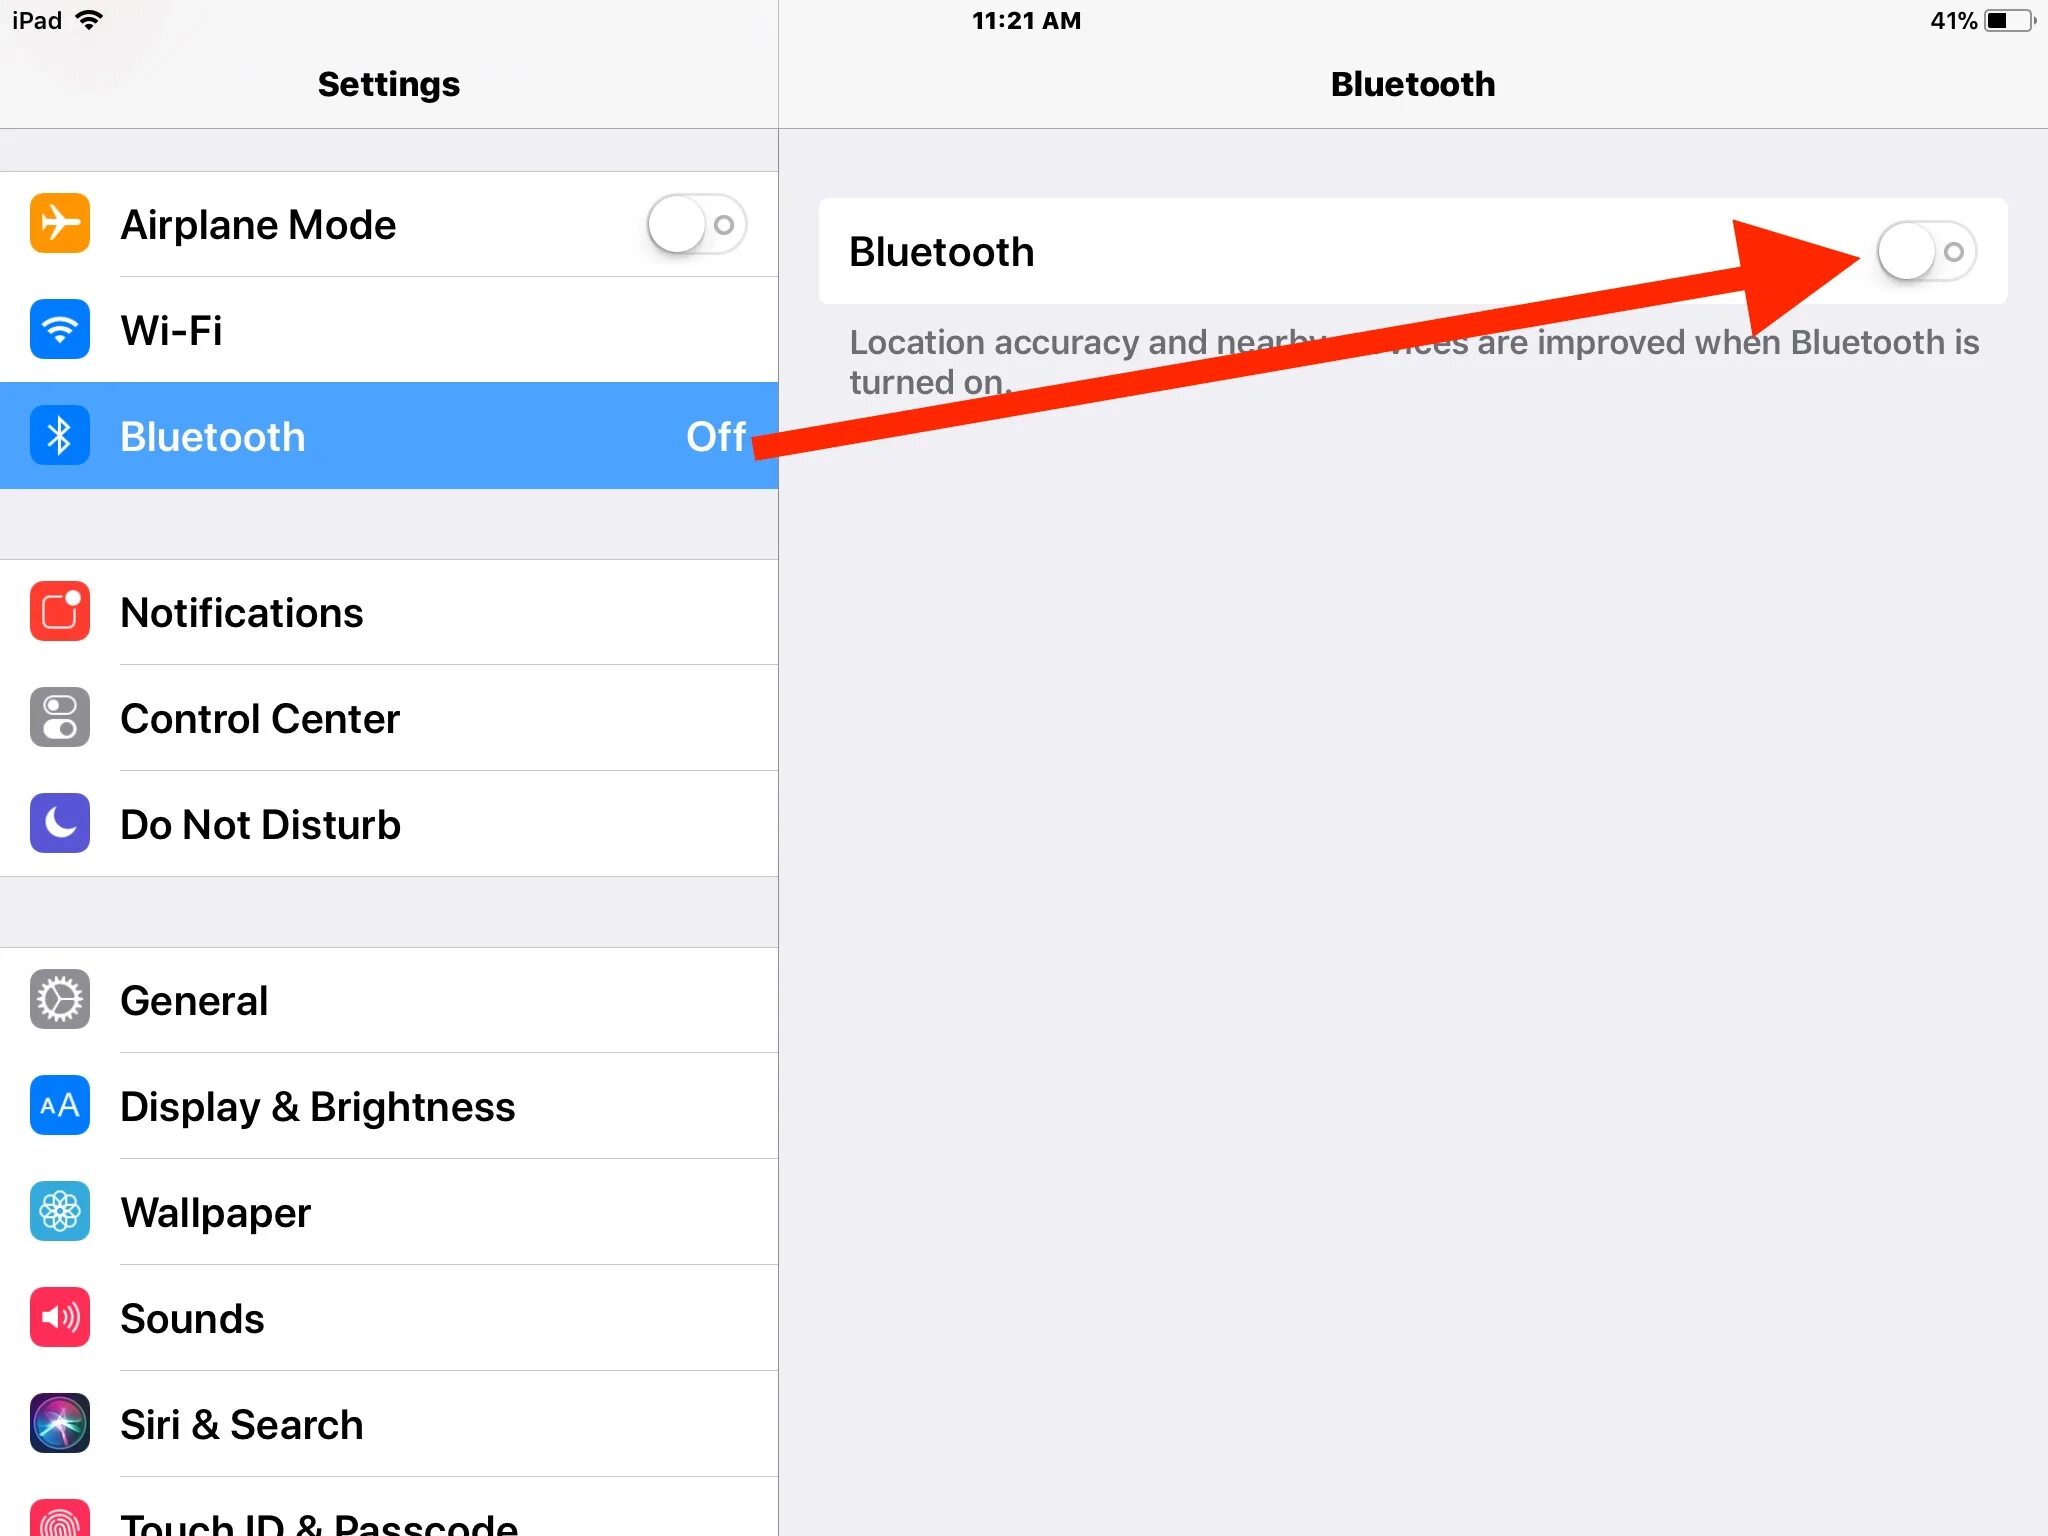Viewport: 2048px width, 1536px height.
Task: Open Airplane Mode settings row
Action: (387, 223)
